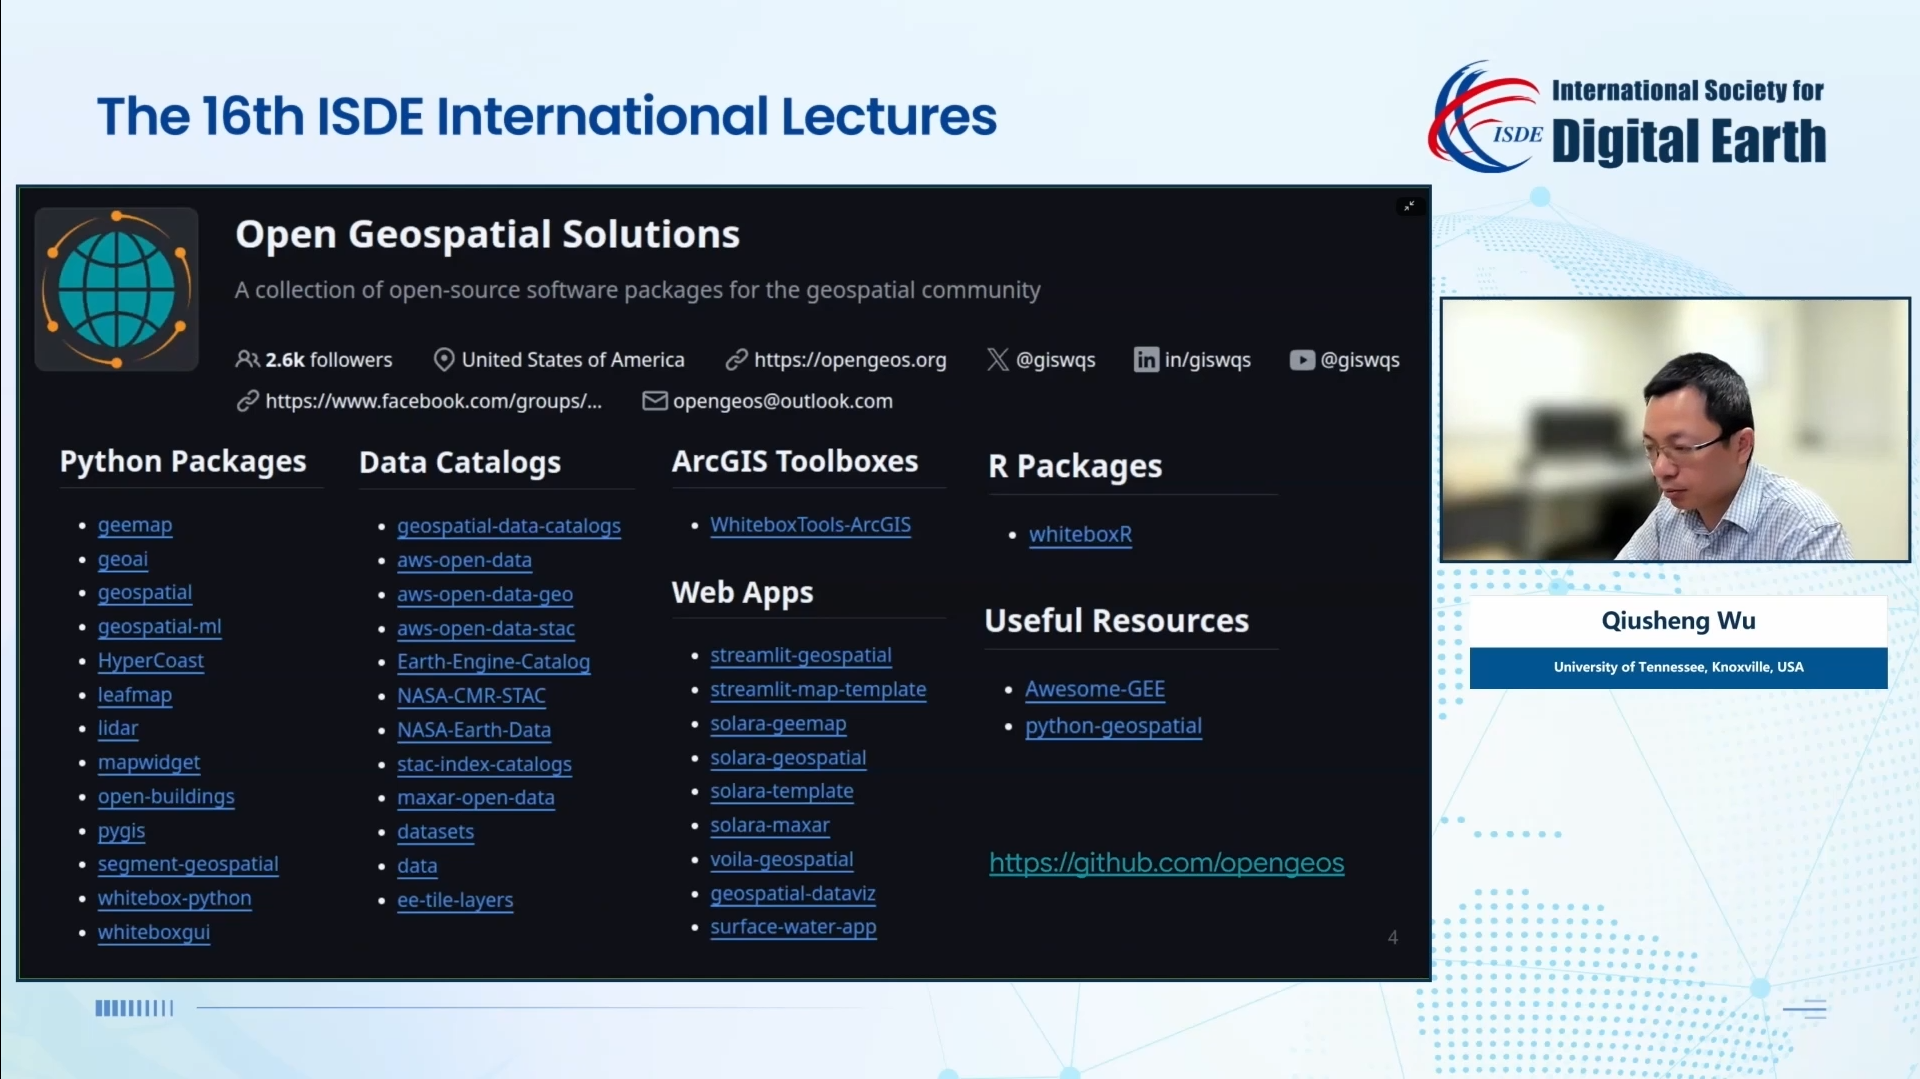Open the open-buildings link
1920x1079 pixels.
pyautogui.click(x=166, y=797)
